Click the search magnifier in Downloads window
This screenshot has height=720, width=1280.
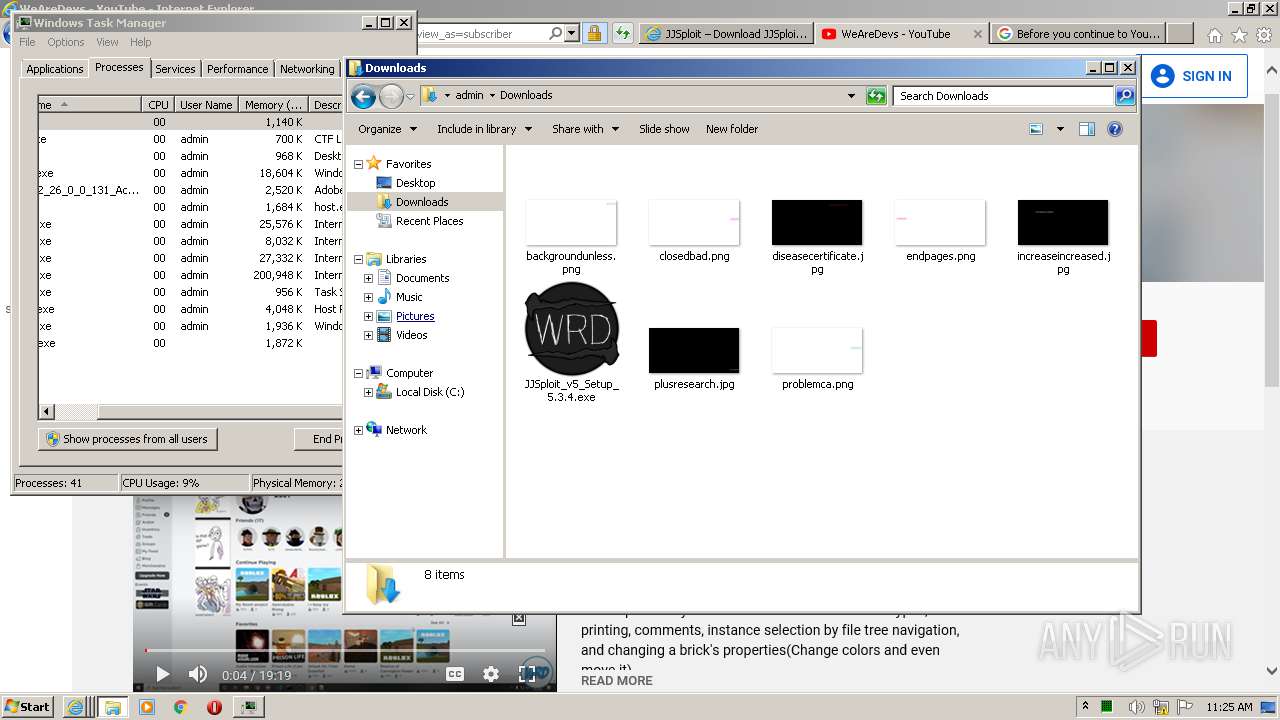point(1125,96)
